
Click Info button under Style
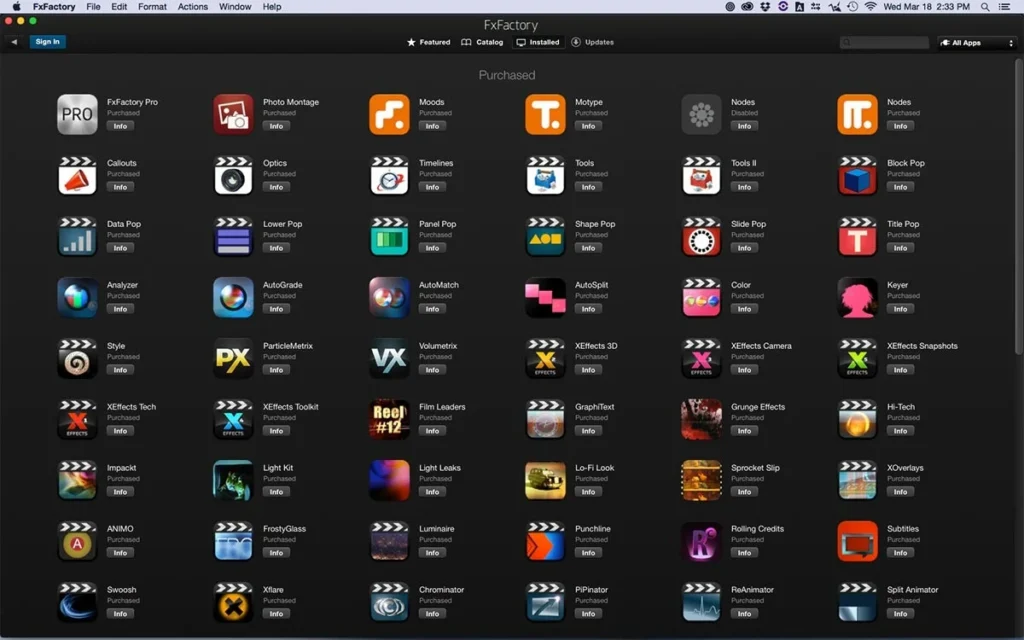click(120, 370)
